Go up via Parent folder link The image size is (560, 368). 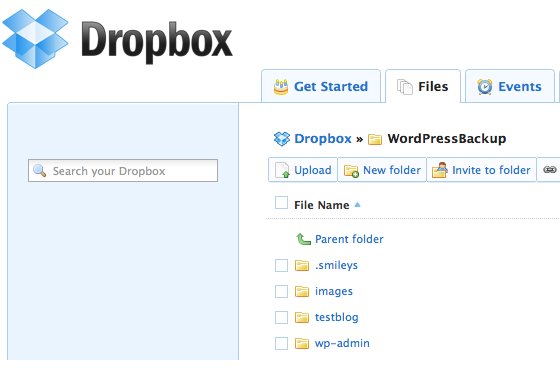pyautogui.click(x=349, y=239)
